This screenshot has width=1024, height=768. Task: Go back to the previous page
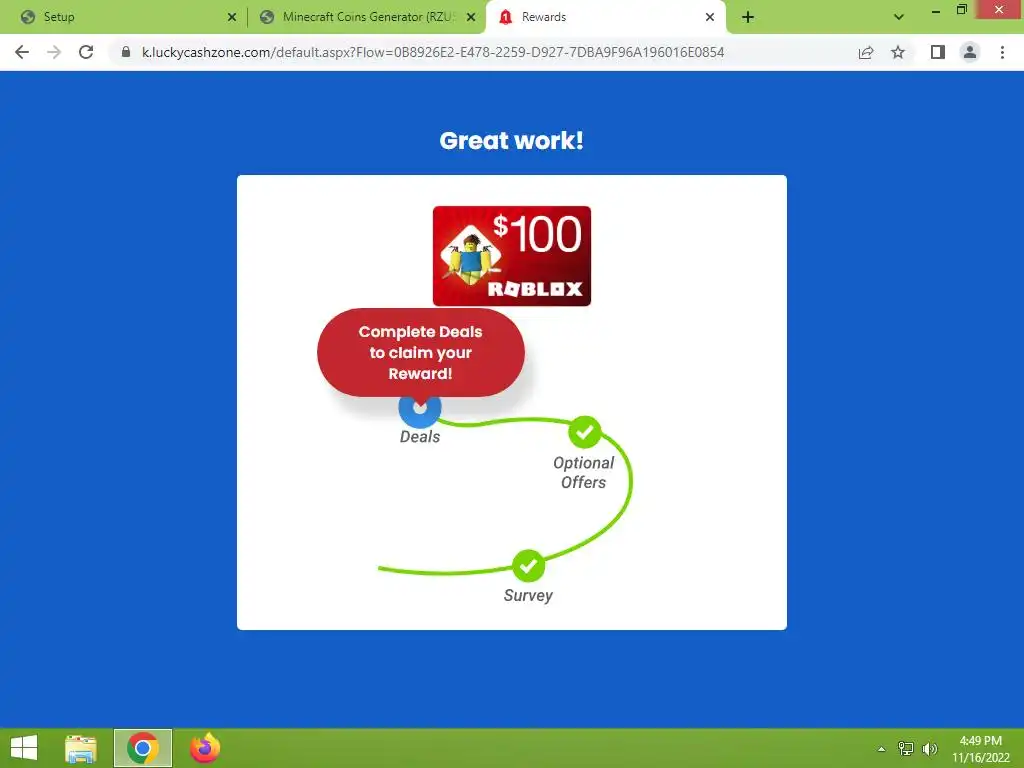[x=22, y=52]
